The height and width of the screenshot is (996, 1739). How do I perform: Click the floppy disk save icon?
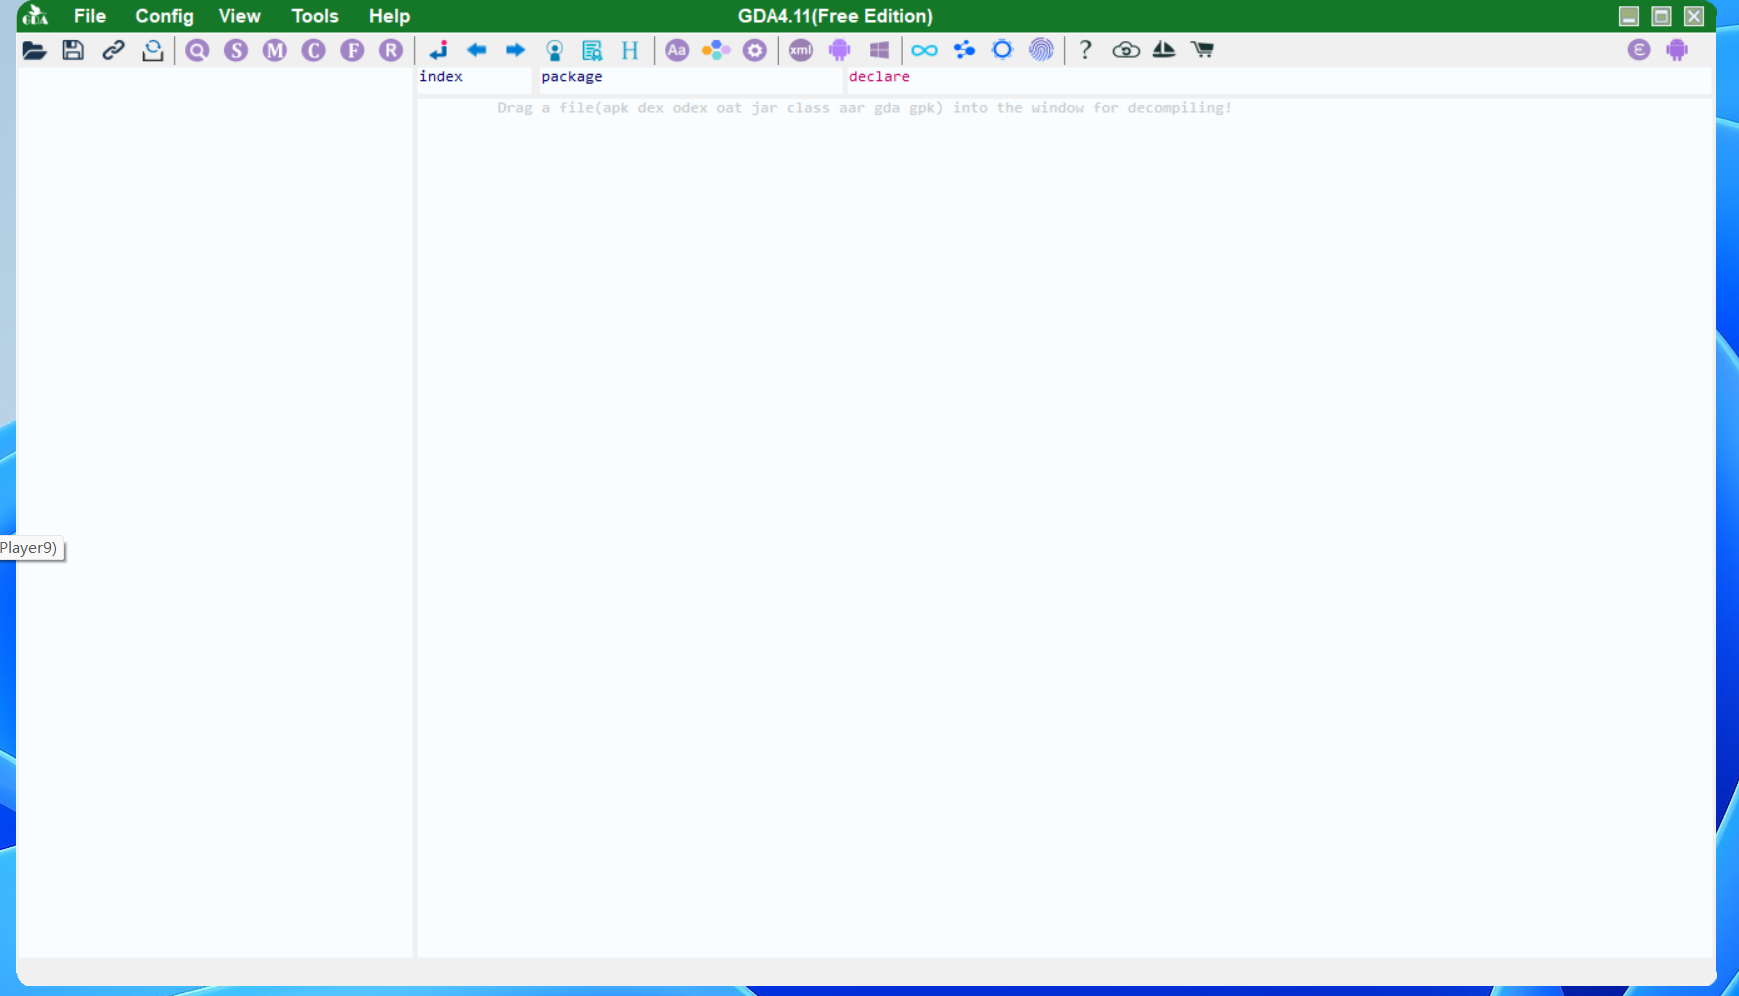pyautogui.click(x=73, y=50)
